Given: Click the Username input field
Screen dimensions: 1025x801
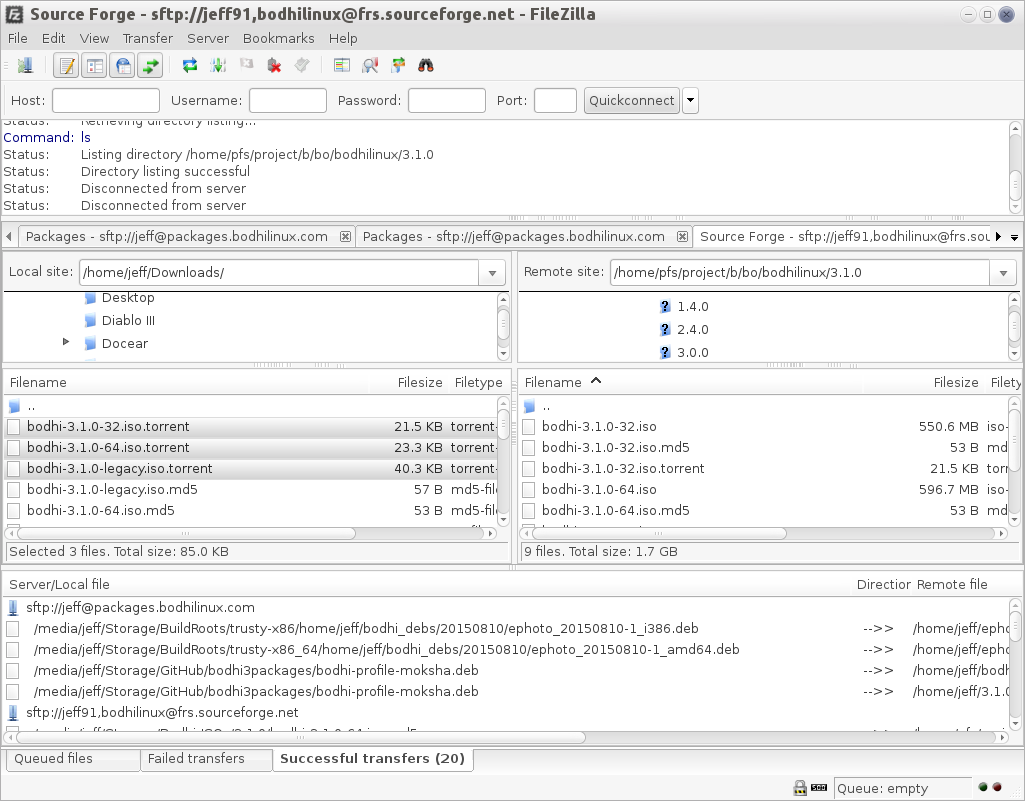Looking at the screenshot, I should pos(288,101).
